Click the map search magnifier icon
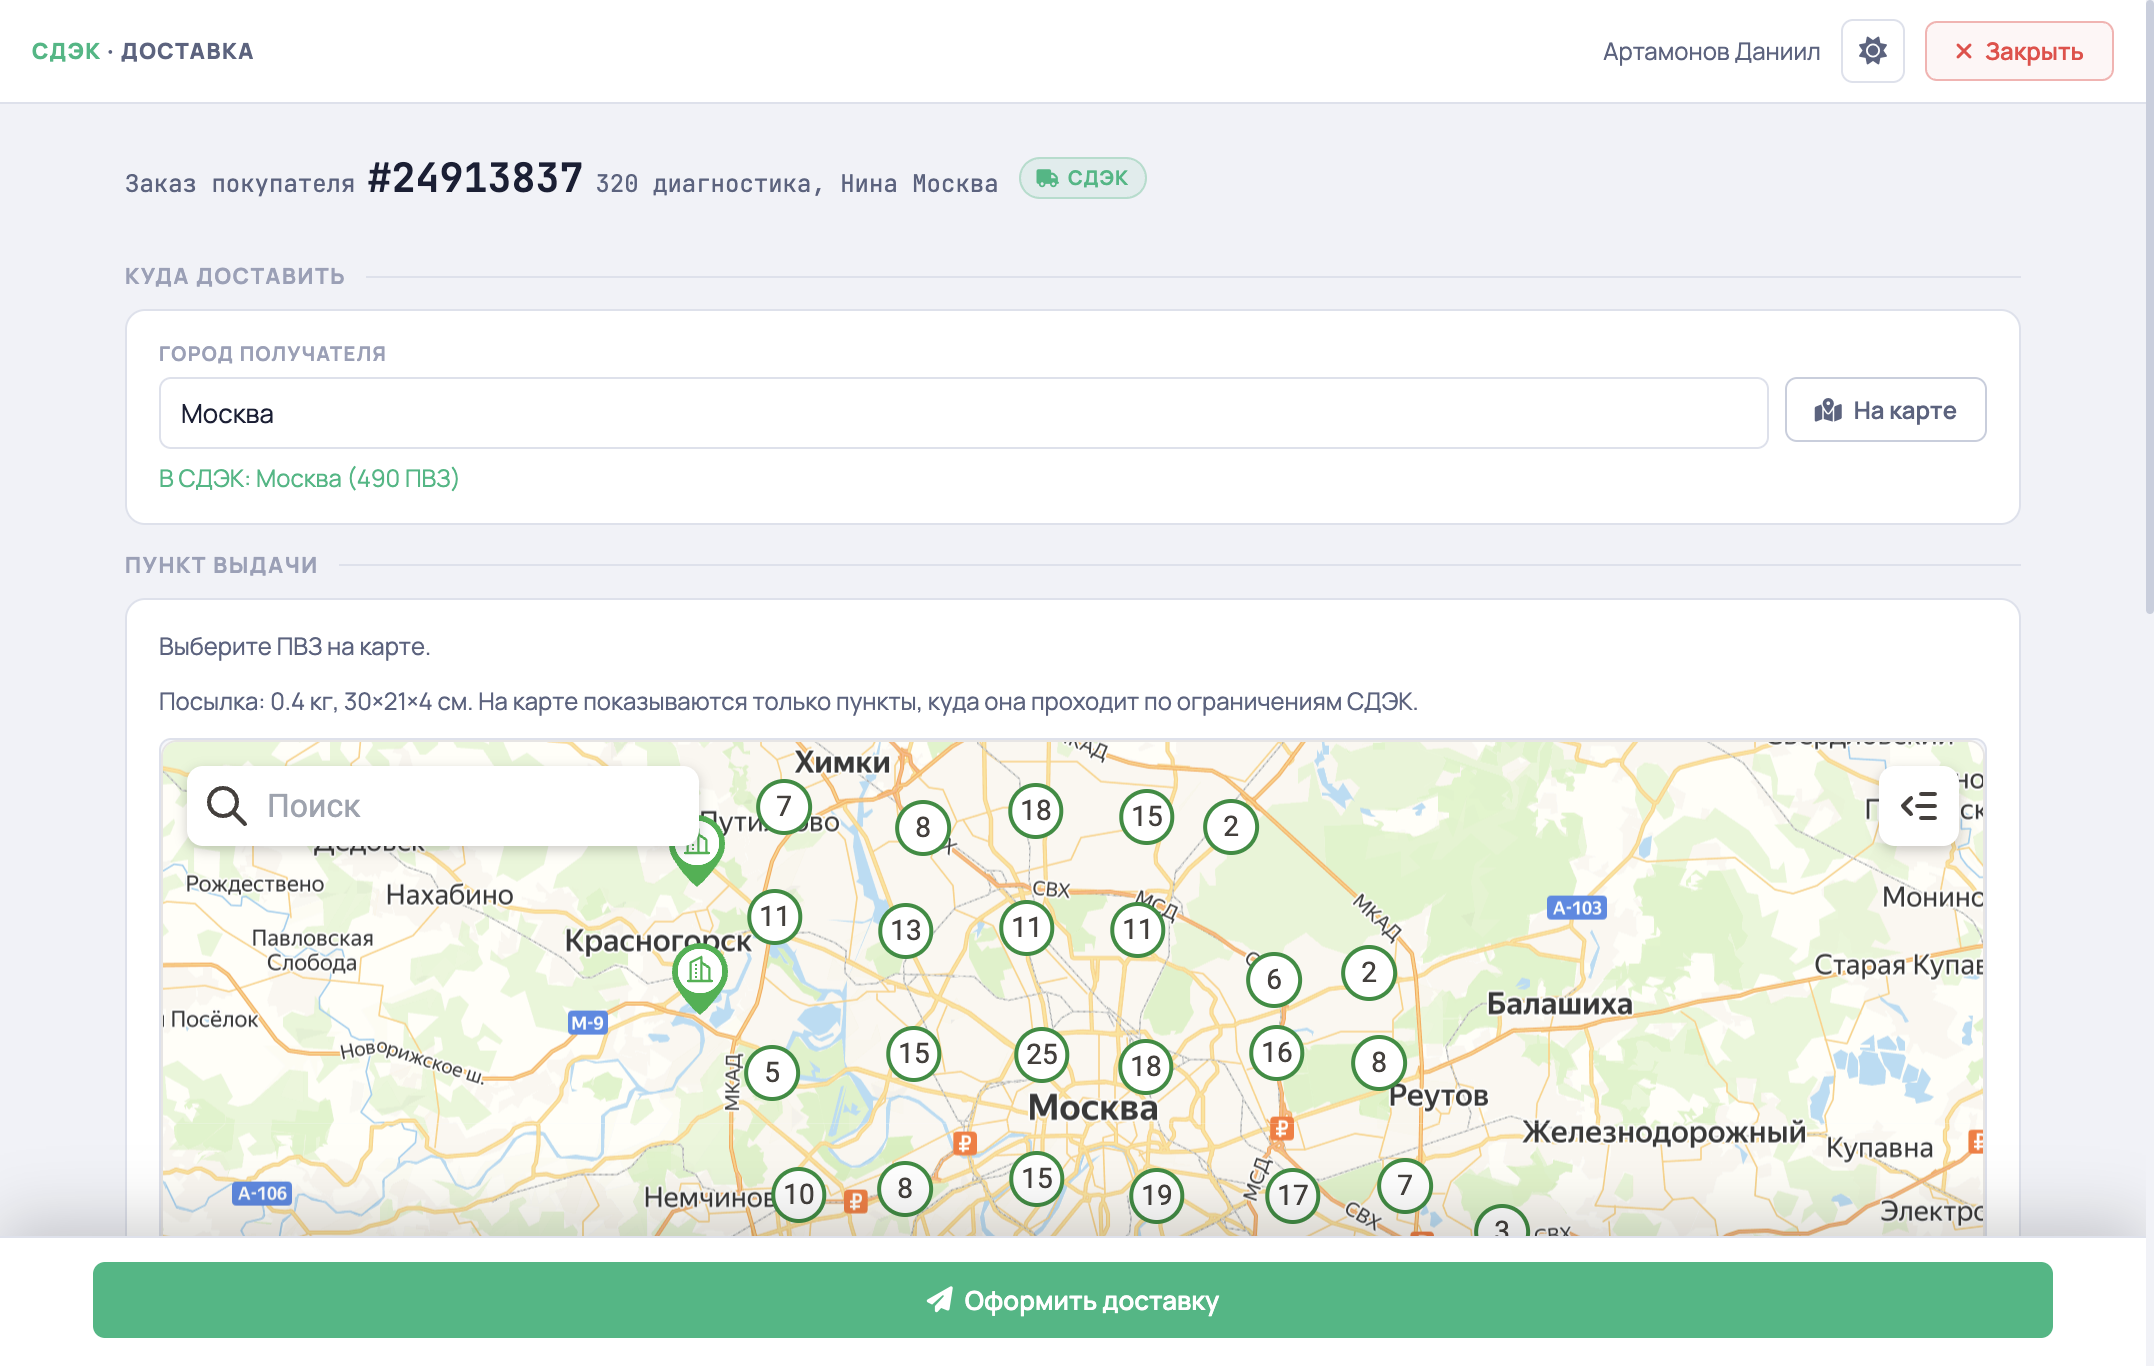 (x=226, y=806)
